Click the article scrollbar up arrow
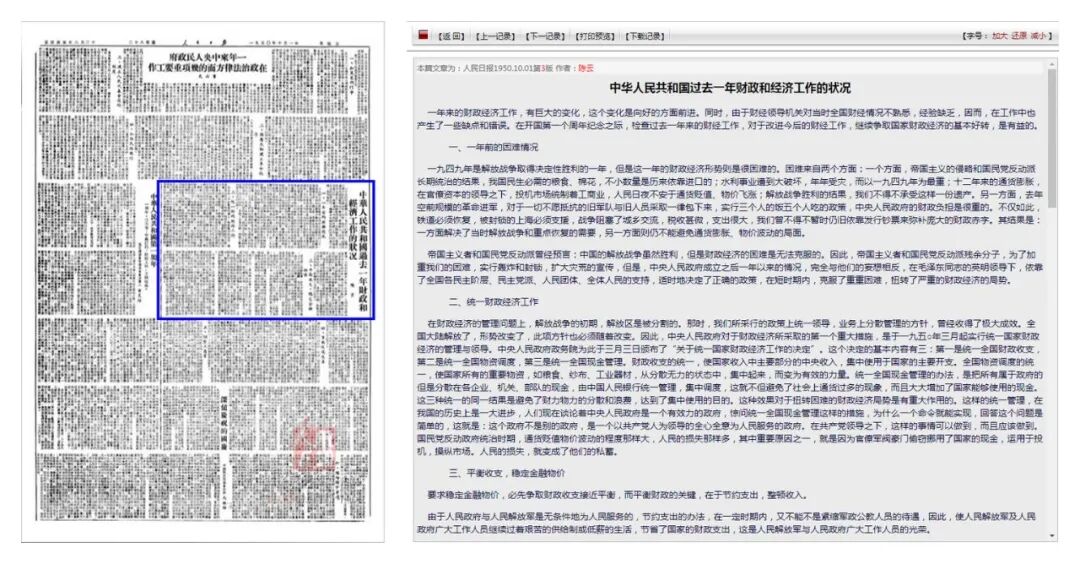This screenshot has width=1080, height=564. click(1052, 65)
